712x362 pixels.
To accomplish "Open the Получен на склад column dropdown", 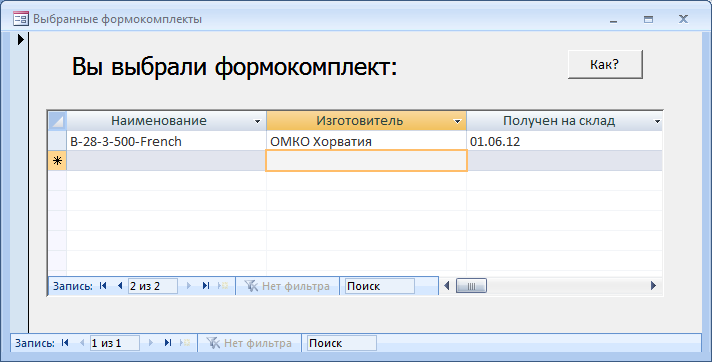I will 657,121.
